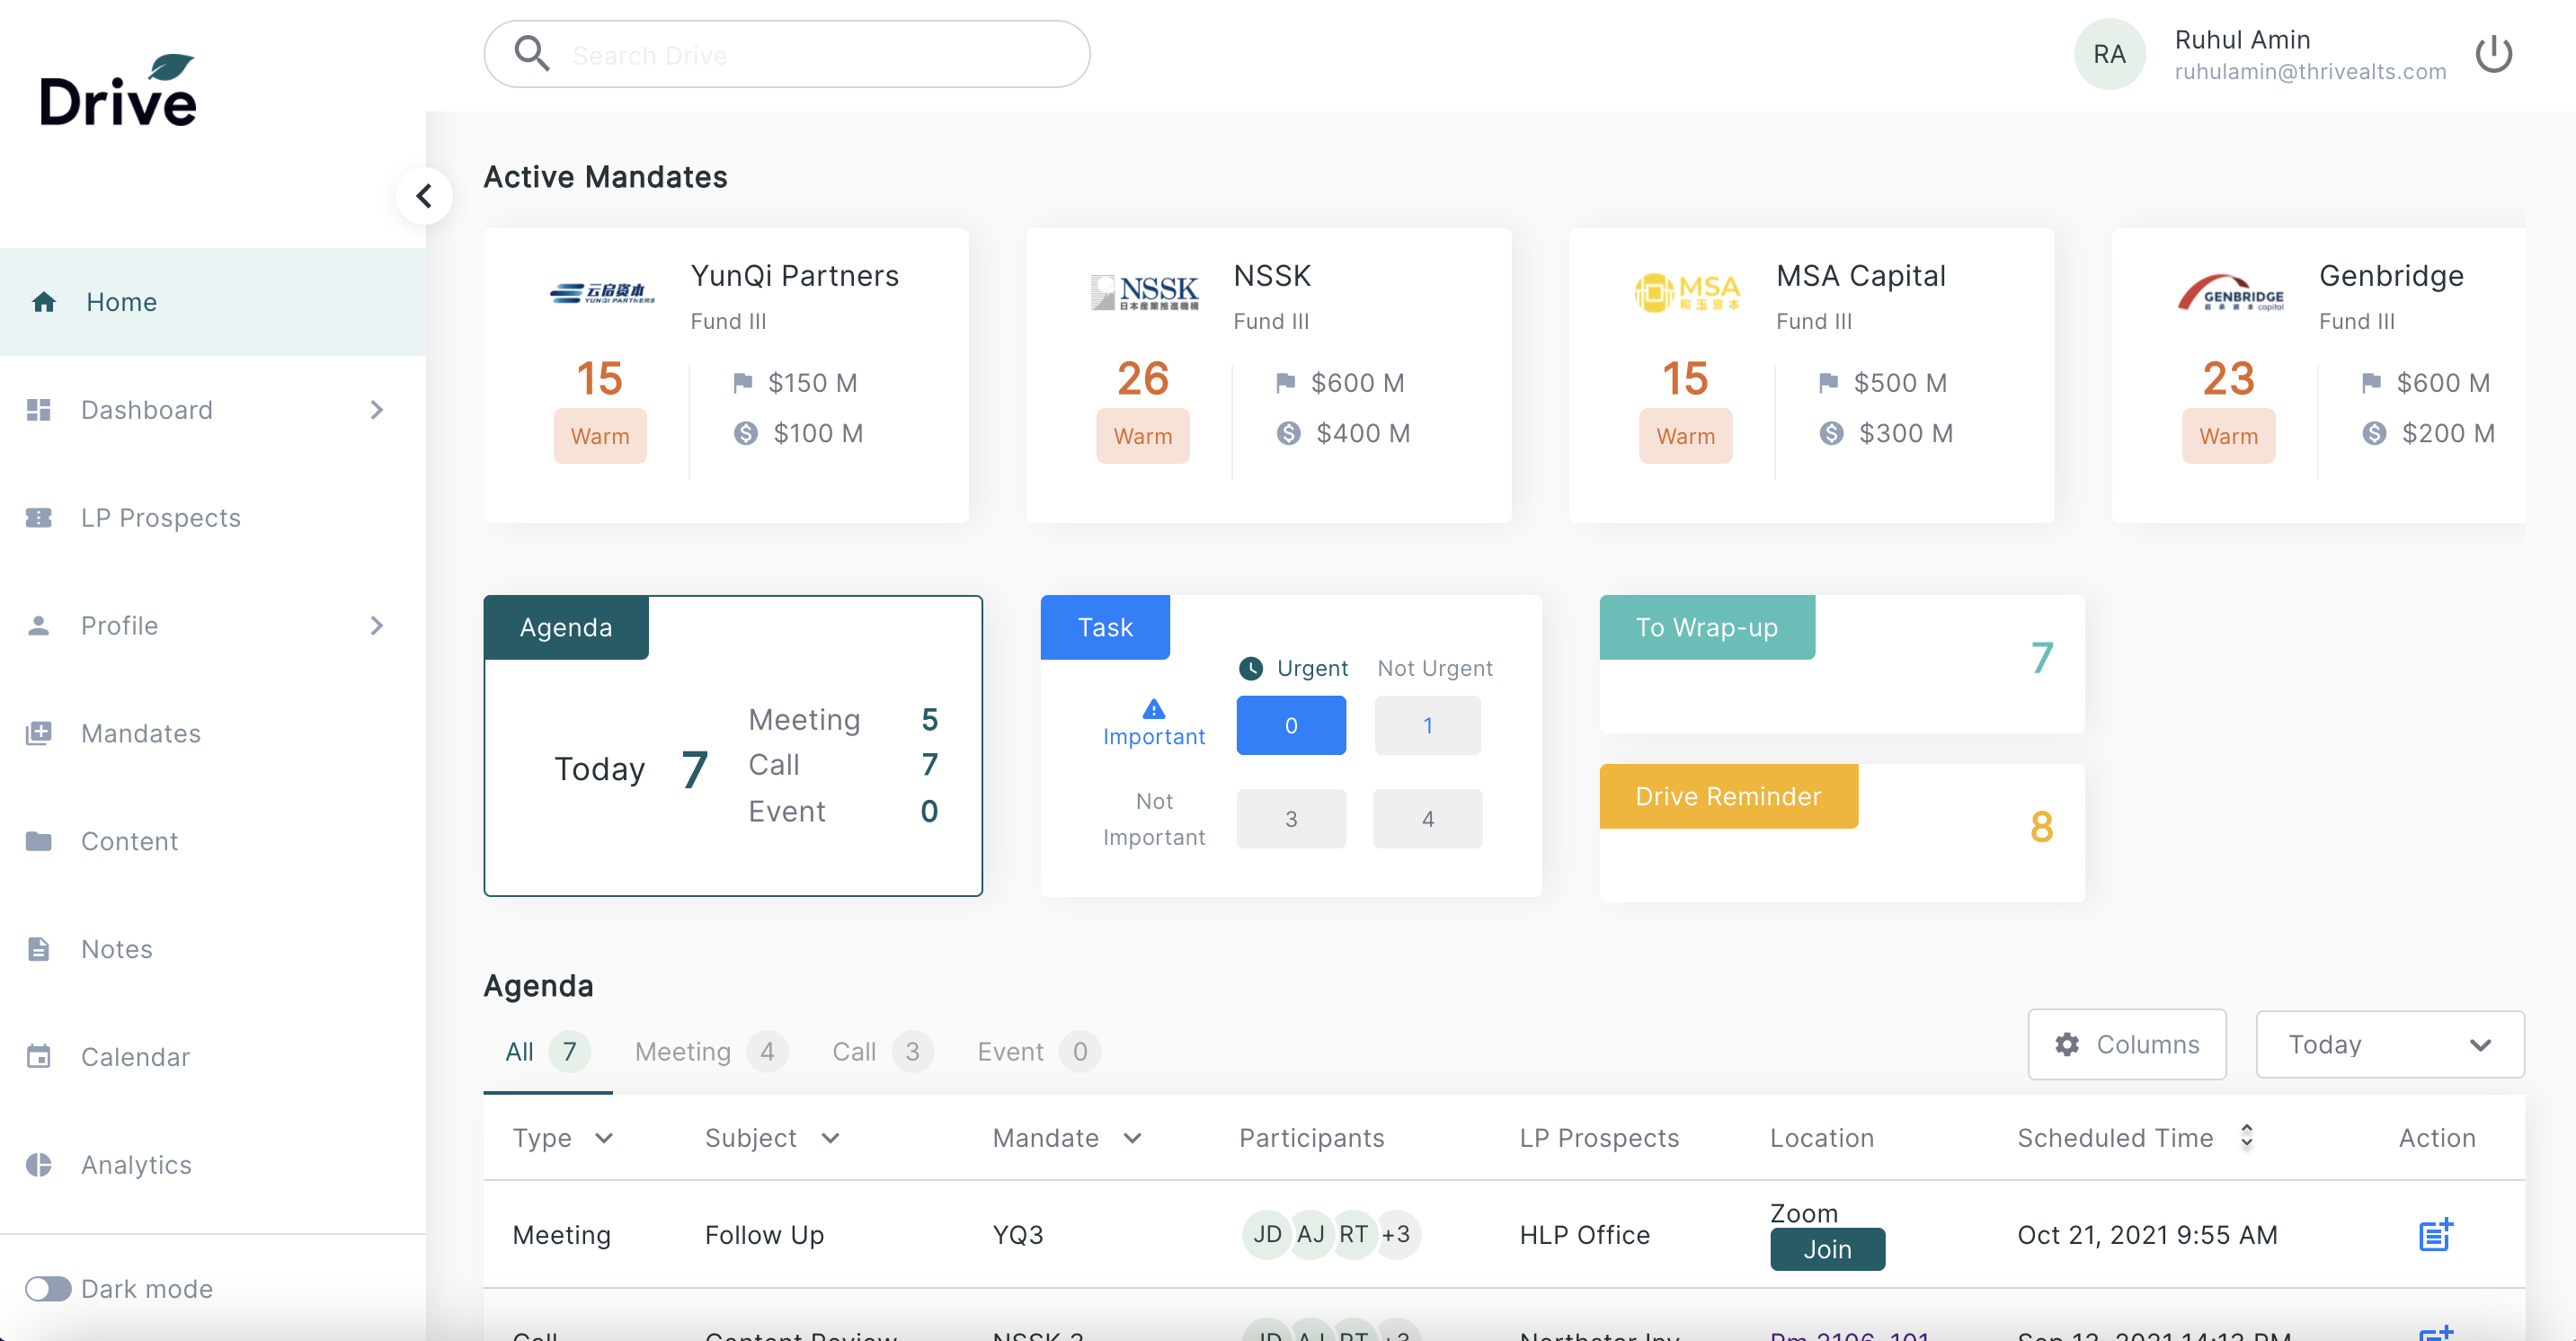This screenshot has height=1341, width=2576.
Task: Open LP Prospects from the sidebar
Action: [x=160, y=517]
